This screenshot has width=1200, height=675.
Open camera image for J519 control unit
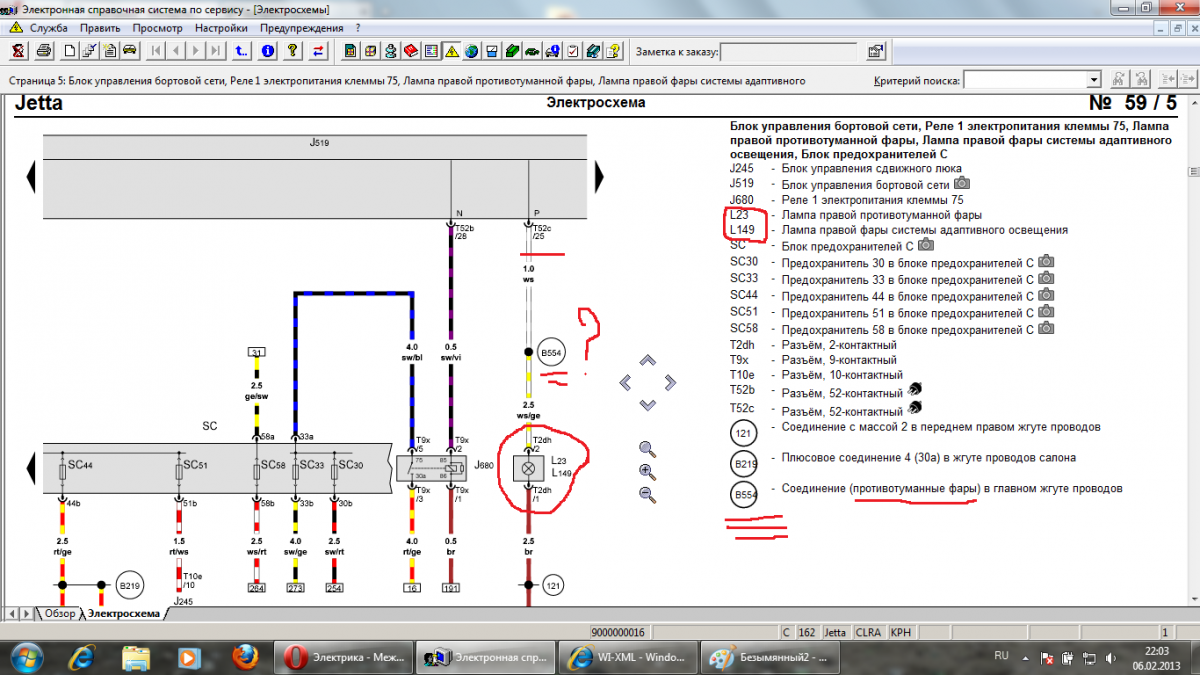click(x=962, y=184)
